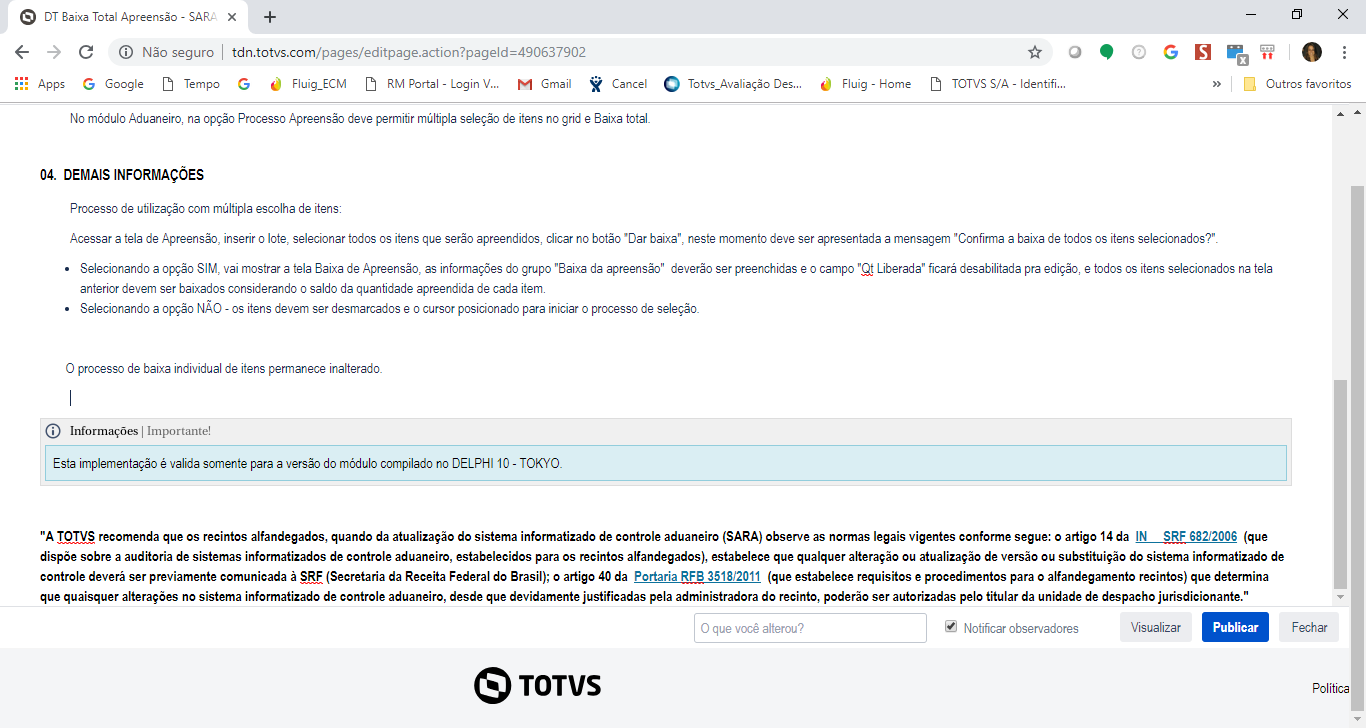Click the Fechar button
The image size is (1366, 728).
click(1309, 627)
